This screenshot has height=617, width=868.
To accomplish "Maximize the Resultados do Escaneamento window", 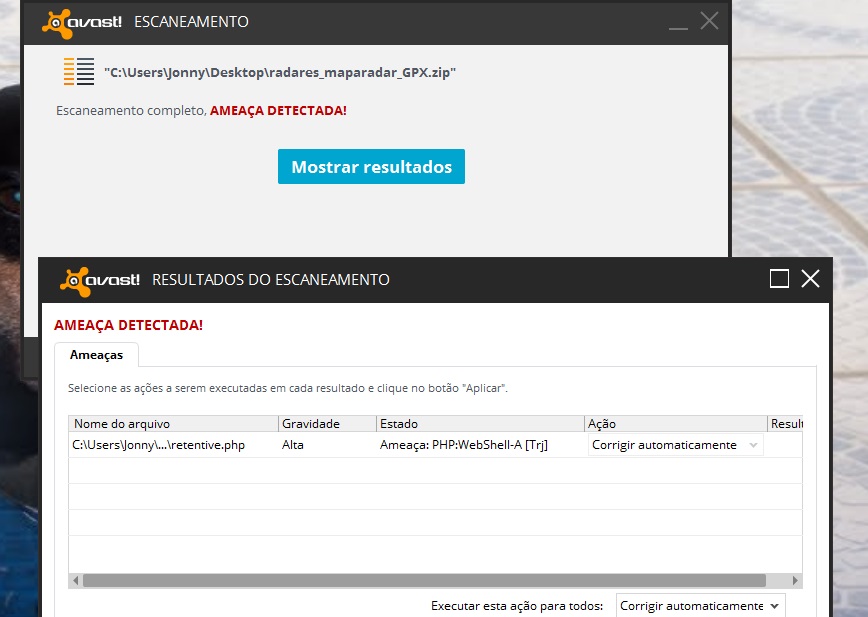I will coord(779,279).
